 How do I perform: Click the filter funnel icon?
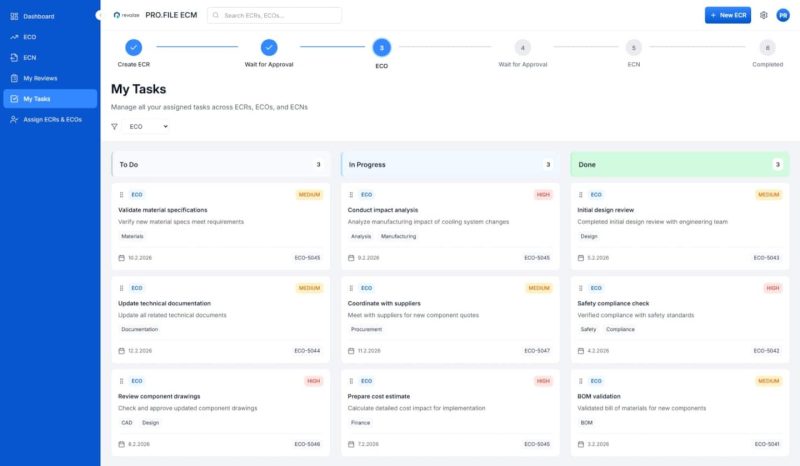tap(114, 127)
